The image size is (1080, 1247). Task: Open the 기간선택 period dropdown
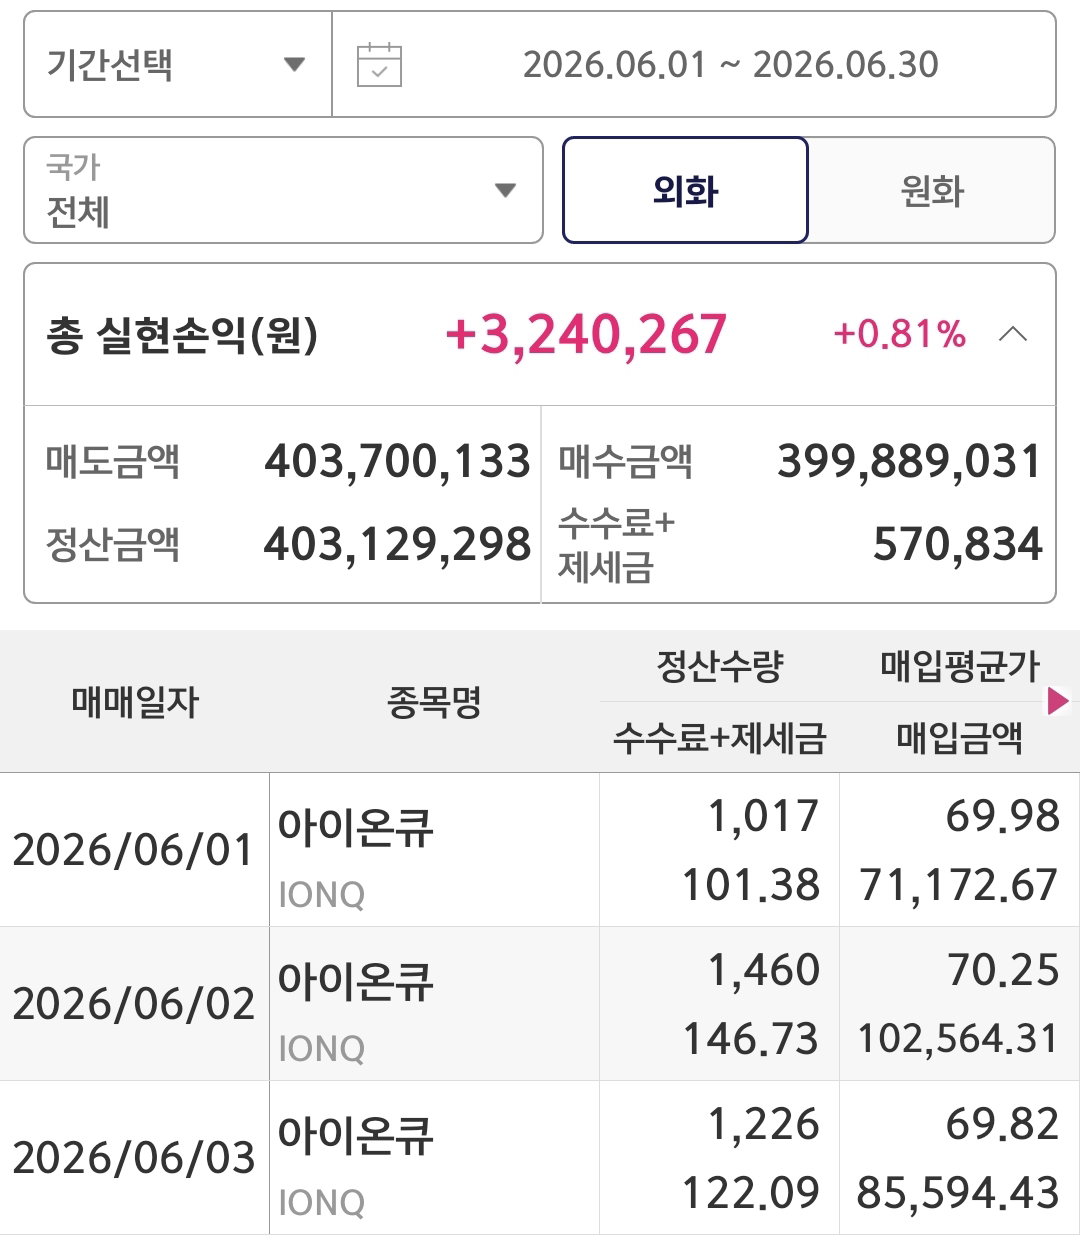click(178, 65)
